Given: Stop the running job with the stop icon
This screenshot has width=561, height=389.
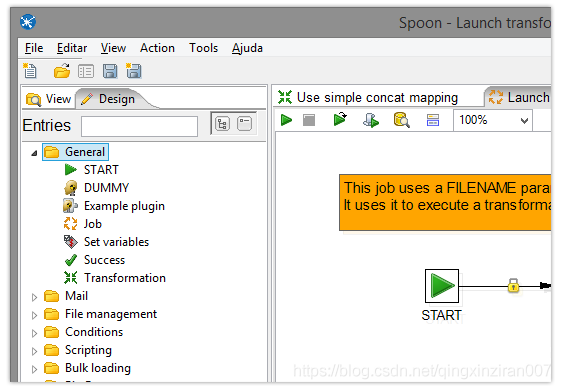Looking at the screenshot, I should click(x=309, y=120).
